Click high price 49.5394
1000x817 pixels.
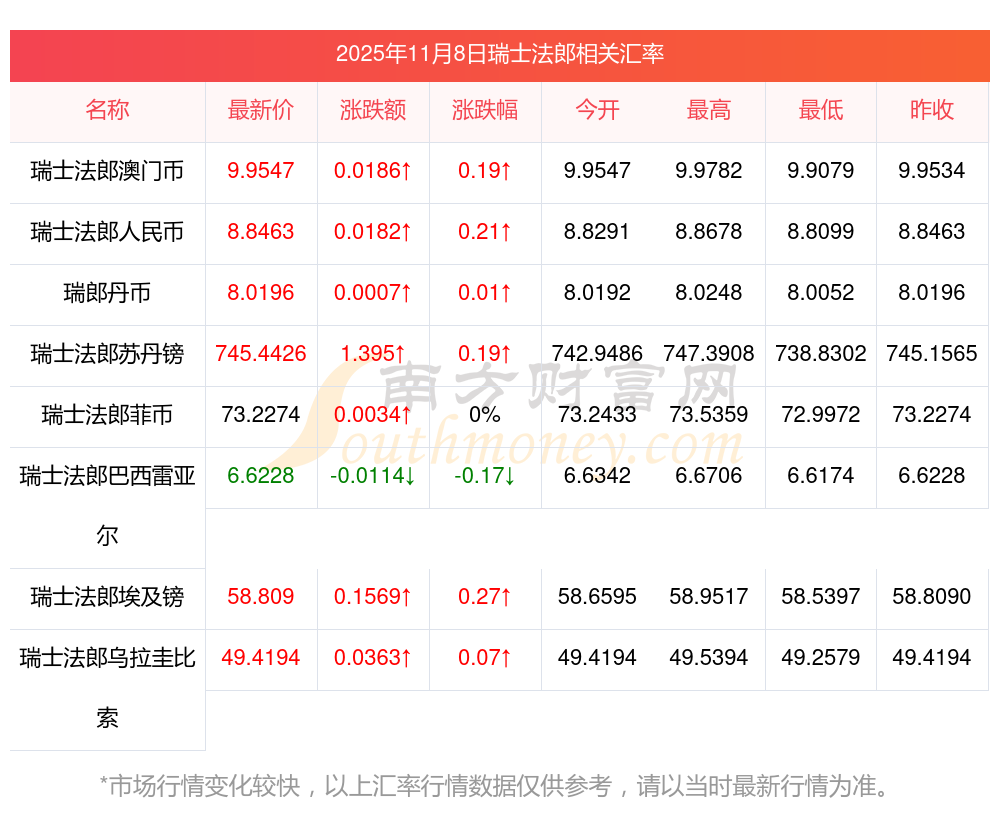[709, 658]
